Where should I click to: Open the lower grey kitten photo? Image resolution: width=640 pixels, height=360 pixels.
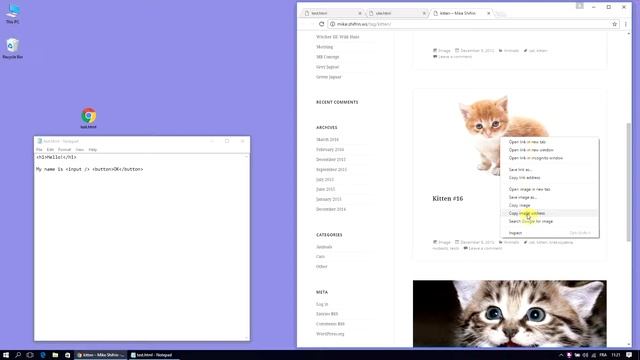coord(509,313)
